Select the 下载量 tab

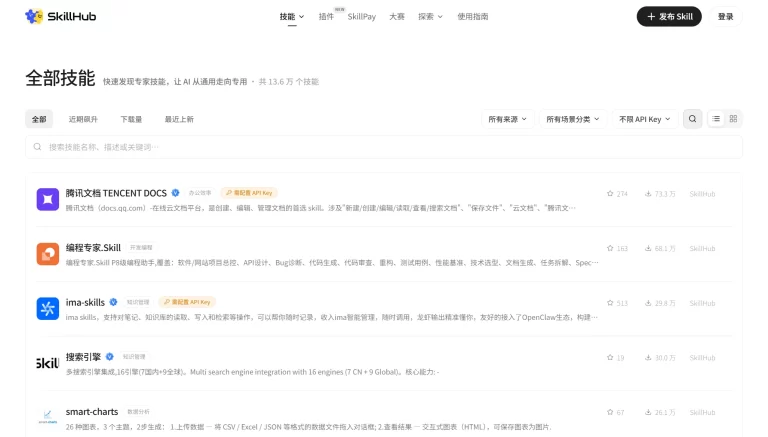(x=131, y=119)
